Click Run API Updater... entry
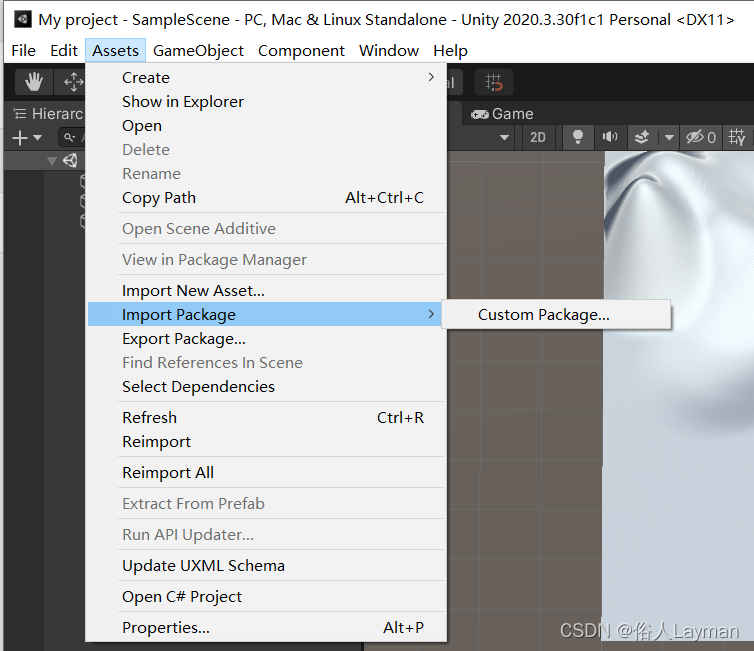754x651 pixels. click(x=264, y=535)
